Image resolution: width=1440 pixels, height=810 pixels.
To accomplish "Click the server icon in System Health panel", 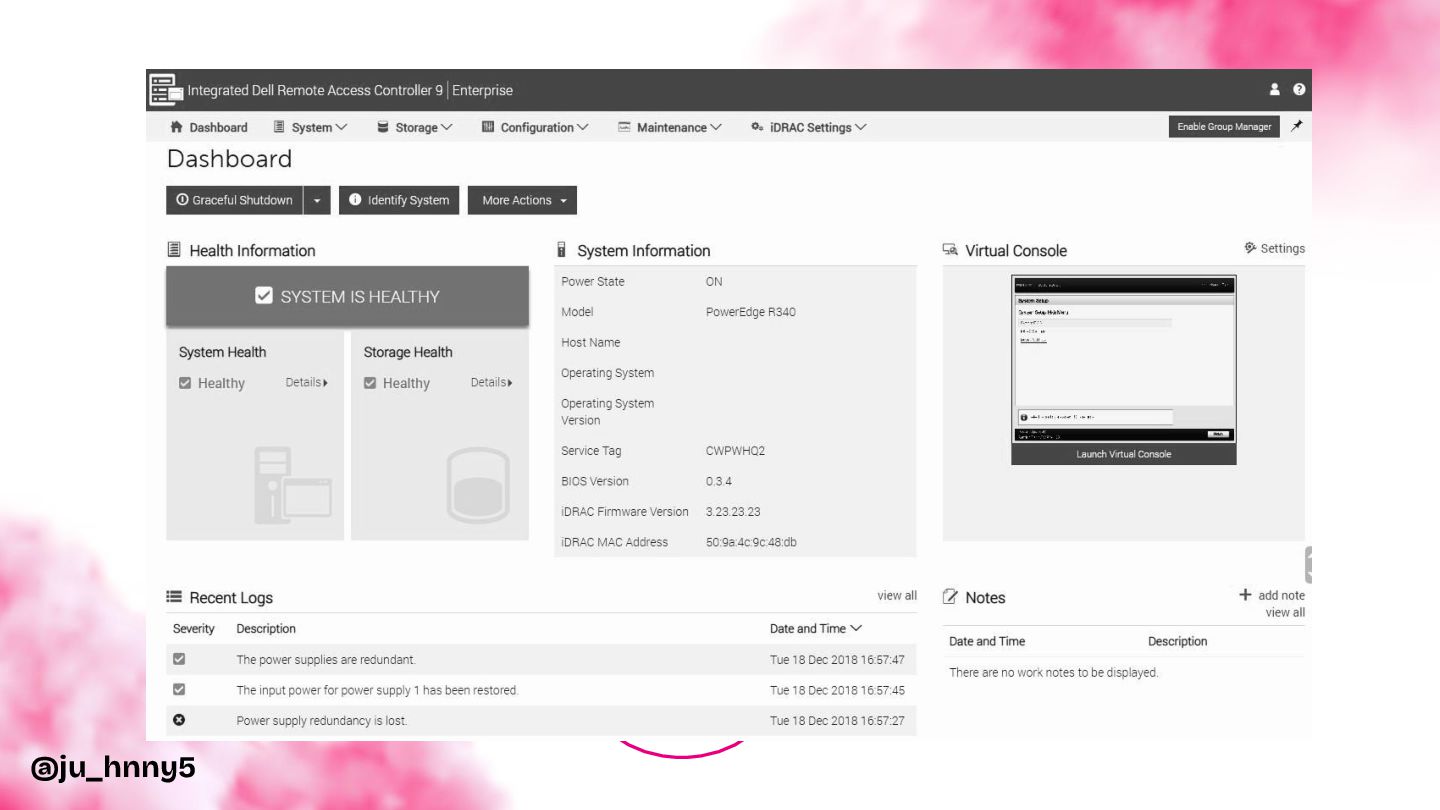I will [291, 486].
